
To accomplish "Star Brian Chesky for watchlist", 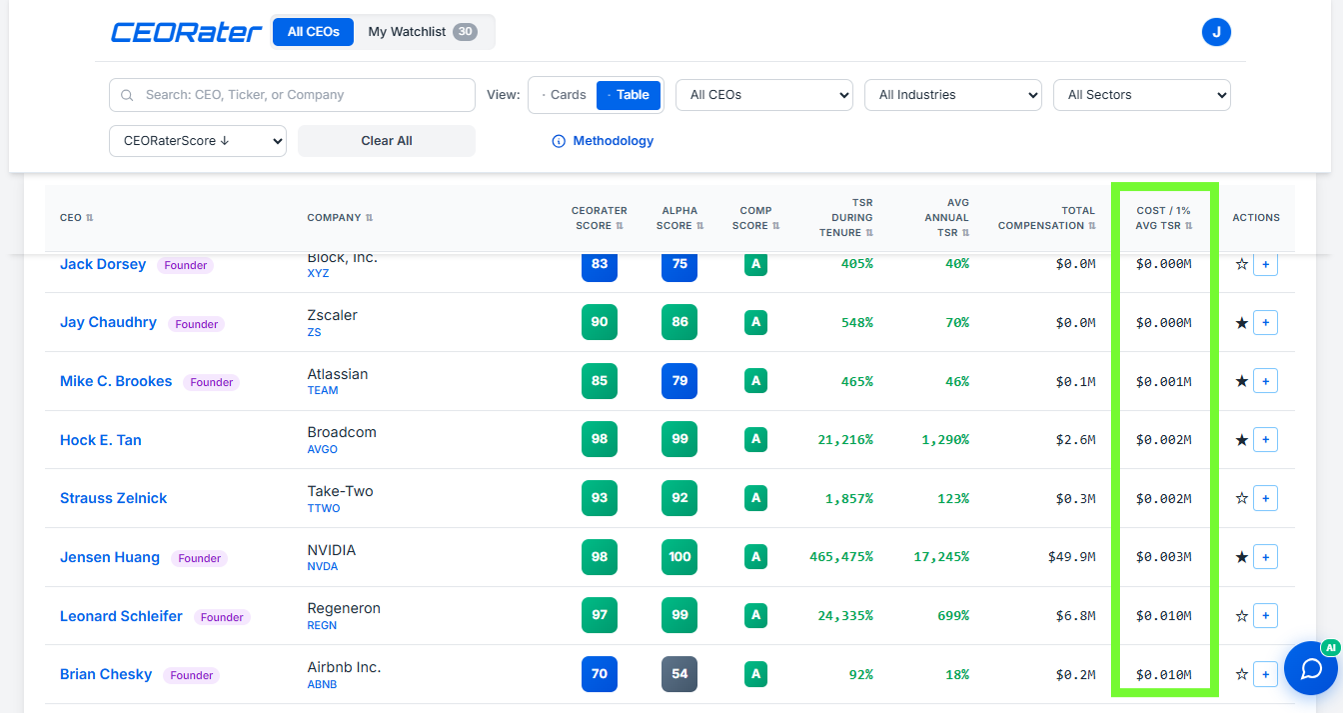I will point(1242,675).
